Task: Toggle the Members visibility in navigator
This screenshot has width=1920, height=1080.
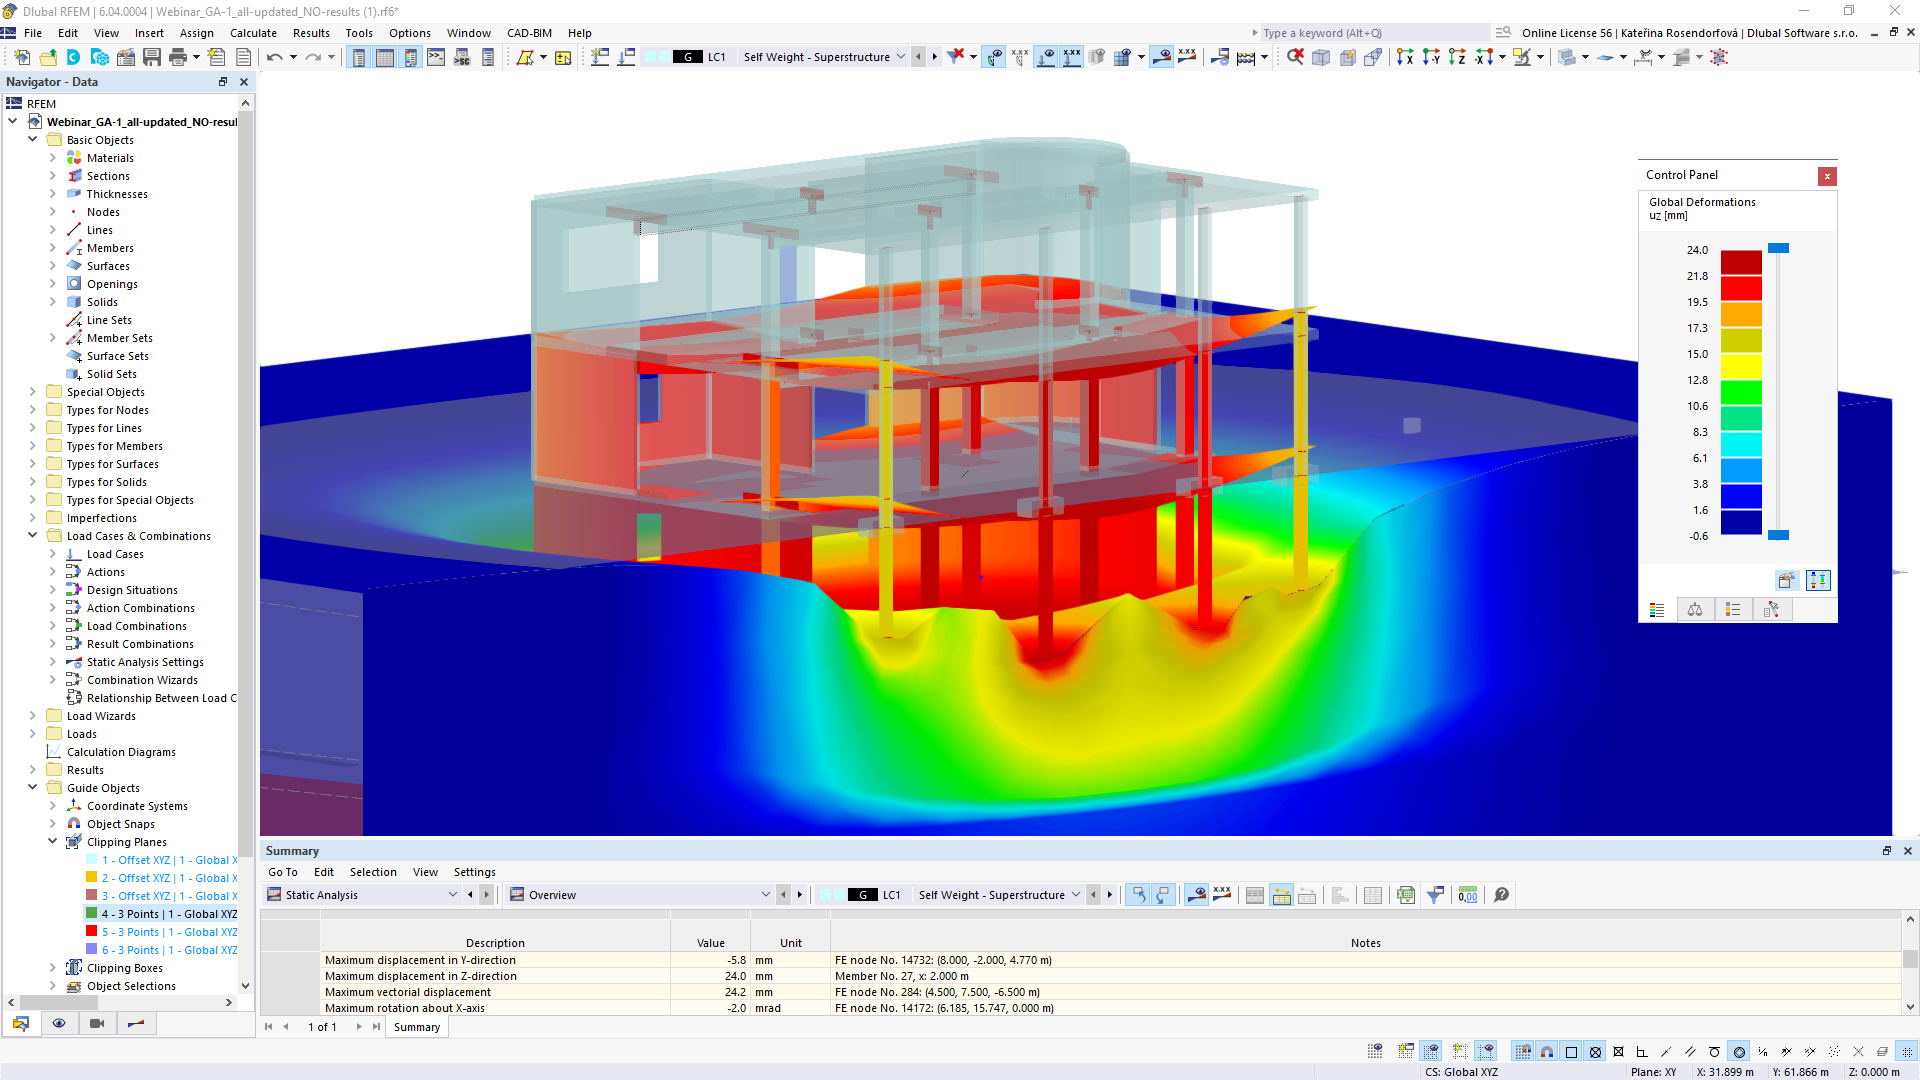Action: tap(111, 248)
